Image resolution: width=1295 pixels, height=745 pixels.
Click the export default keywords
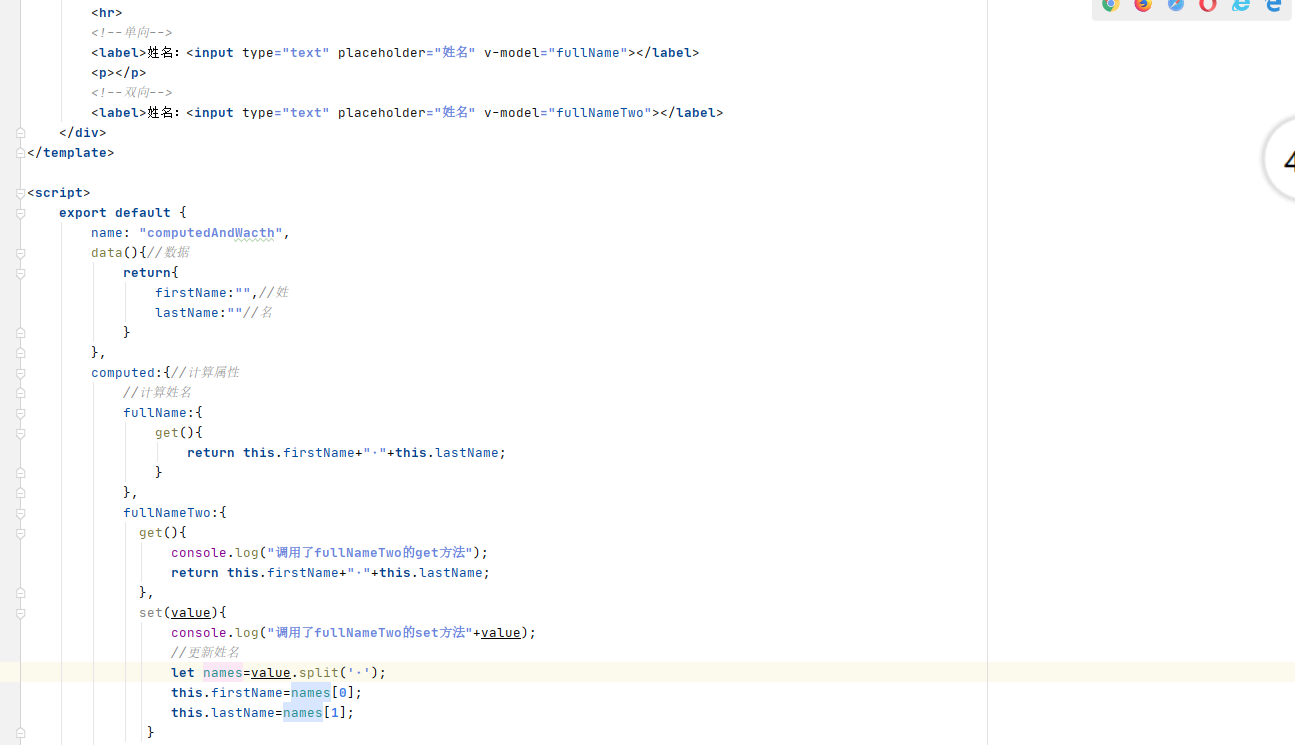click(115, 212)
